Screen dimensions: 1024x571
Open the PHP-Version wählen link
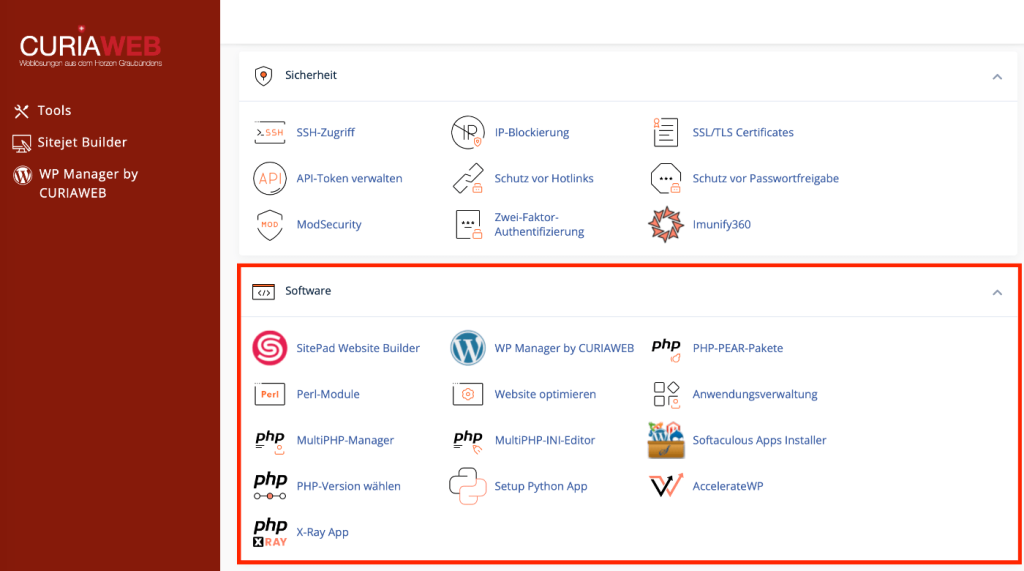pyautogui.click(x=349, y=486)
